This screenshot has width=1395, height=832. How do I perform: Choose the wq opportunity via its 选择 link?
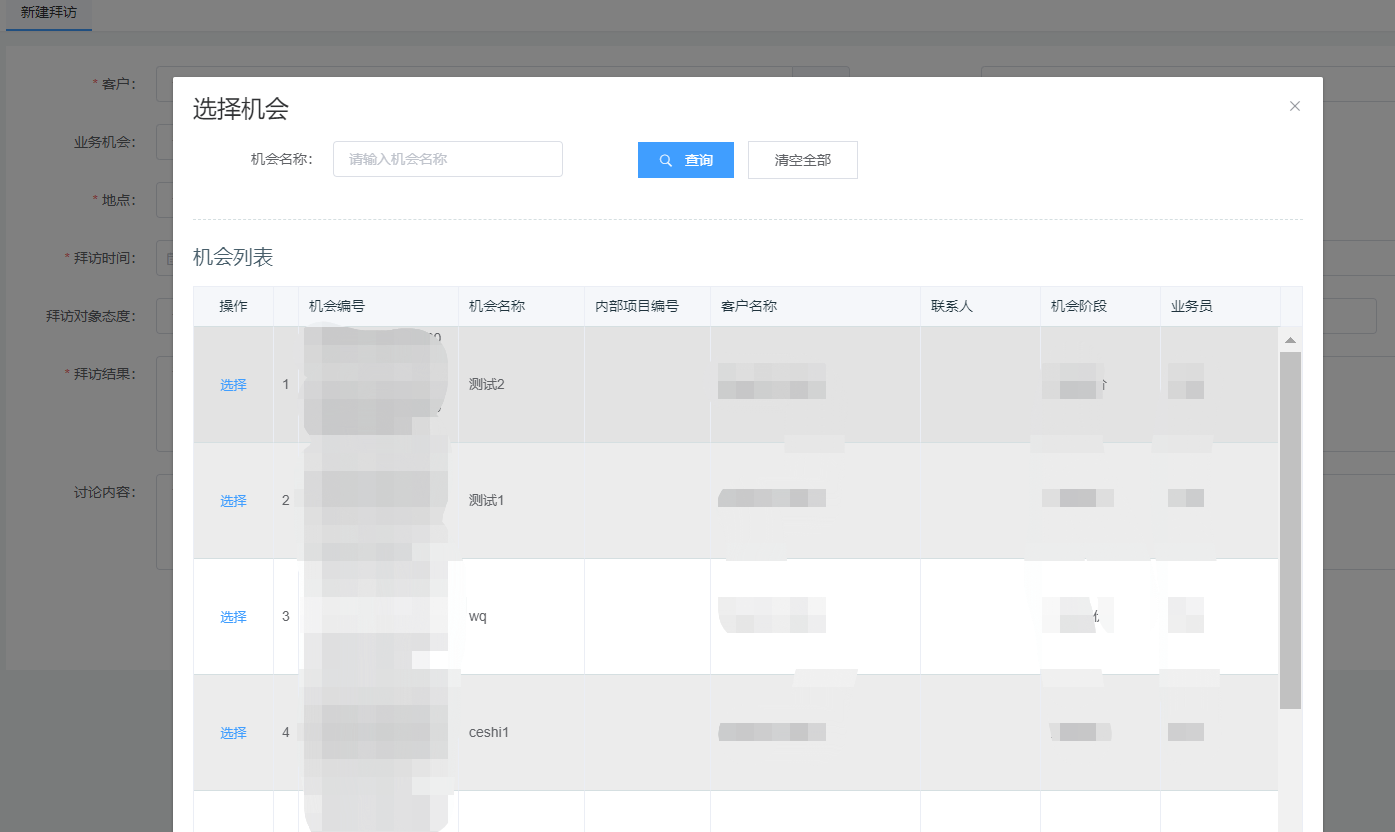click(x=233, y=617)
